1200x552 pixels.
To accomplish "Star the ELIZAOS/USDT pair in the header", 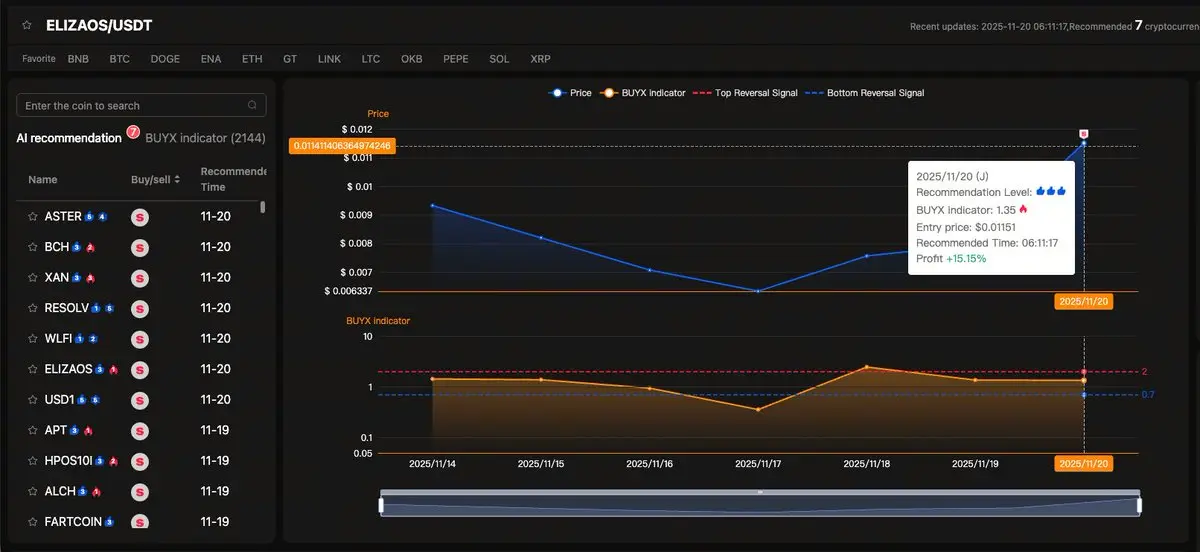I will tap(27, 25).
